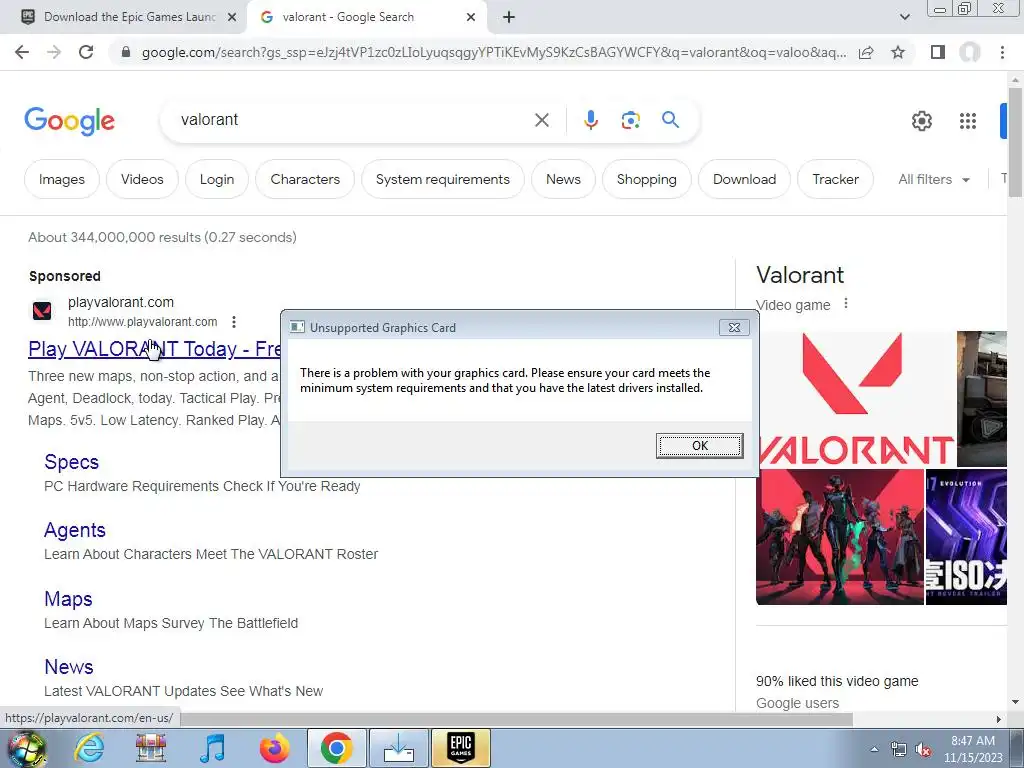Open the tab search chevron

(x=904, y=18)
